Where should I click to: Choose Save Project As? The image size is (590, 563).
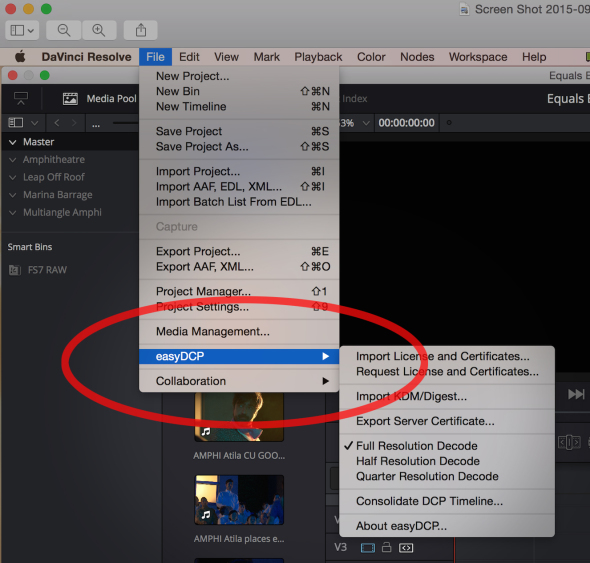point(239,146)
